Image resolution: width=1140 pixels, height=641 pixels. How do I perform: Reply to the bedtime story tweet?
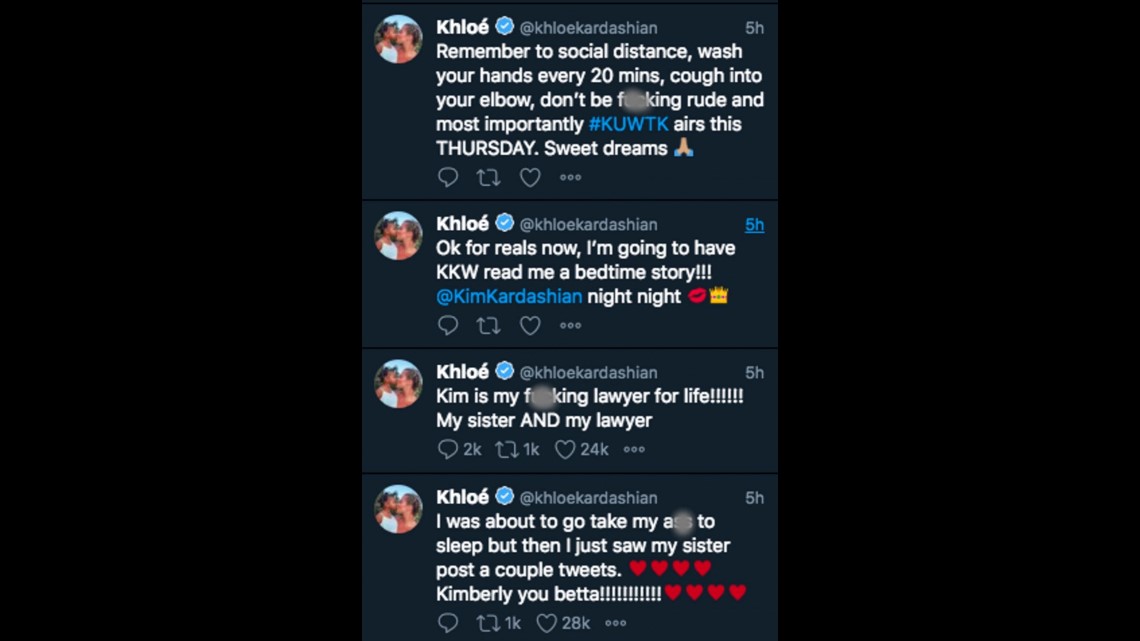[x=448, y=325]
